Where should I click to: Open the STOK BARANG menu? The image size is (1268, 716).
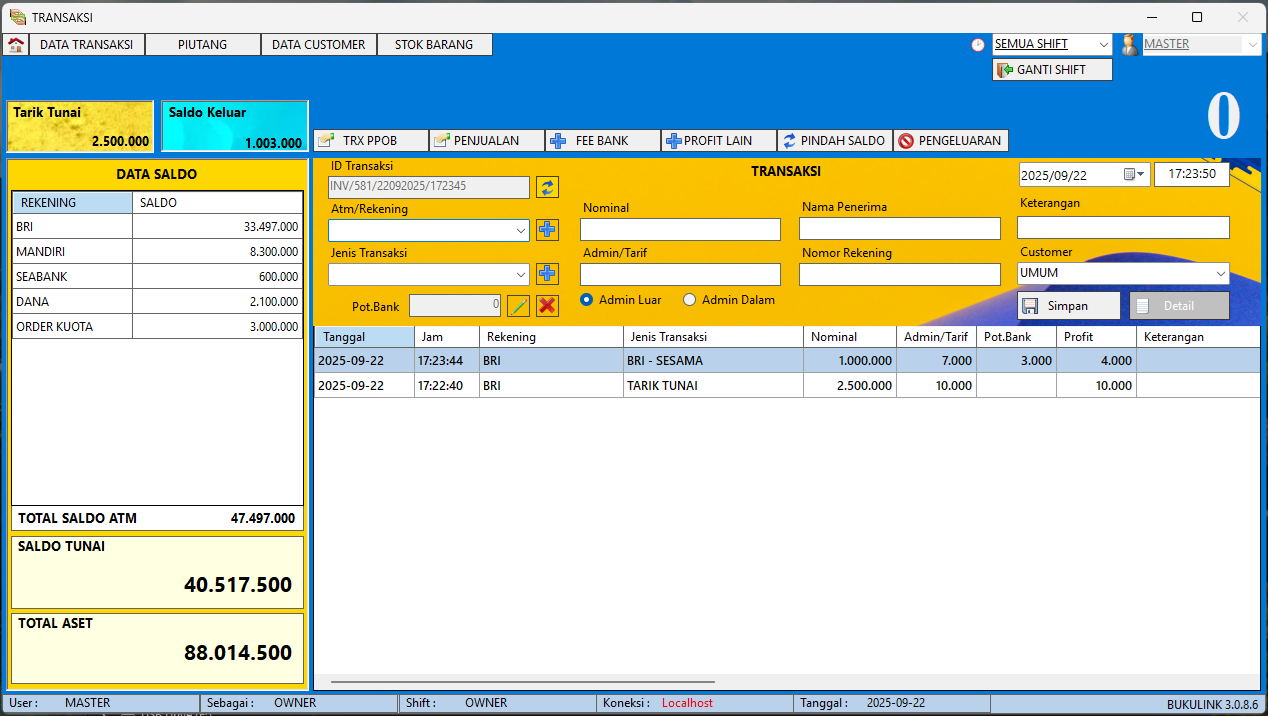(x=434, y=45)
